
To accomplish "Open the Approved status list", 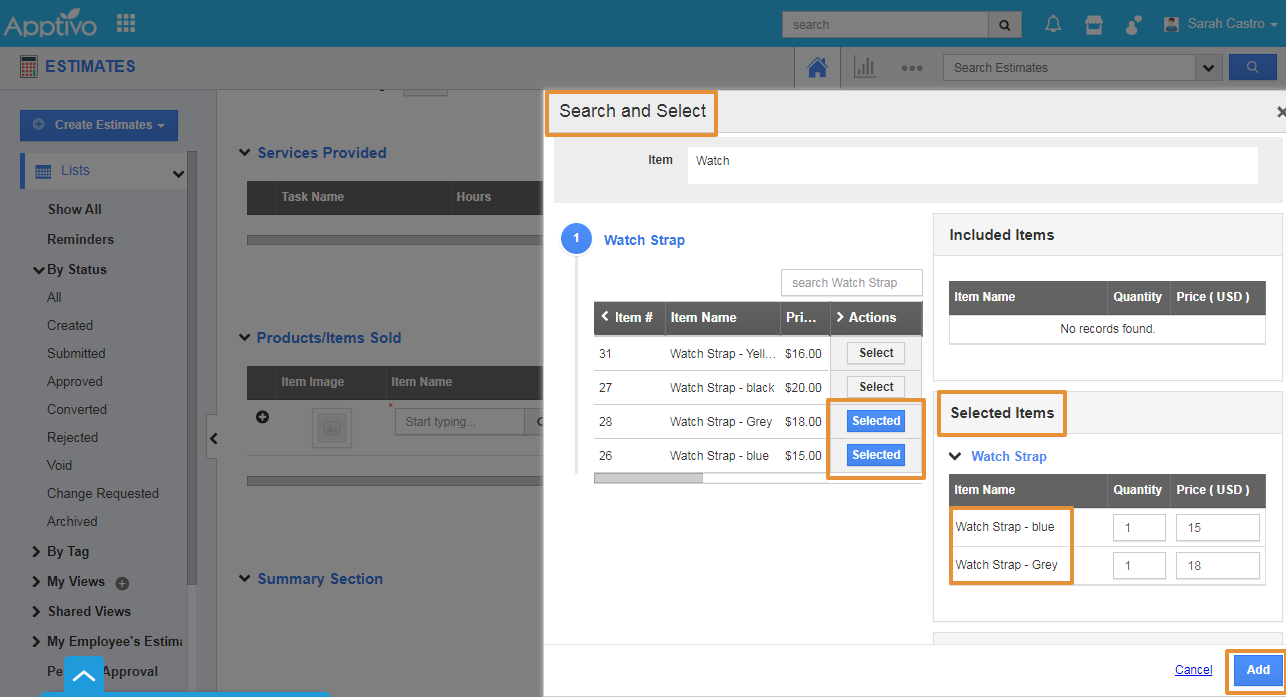I will (x=75, y=381).
